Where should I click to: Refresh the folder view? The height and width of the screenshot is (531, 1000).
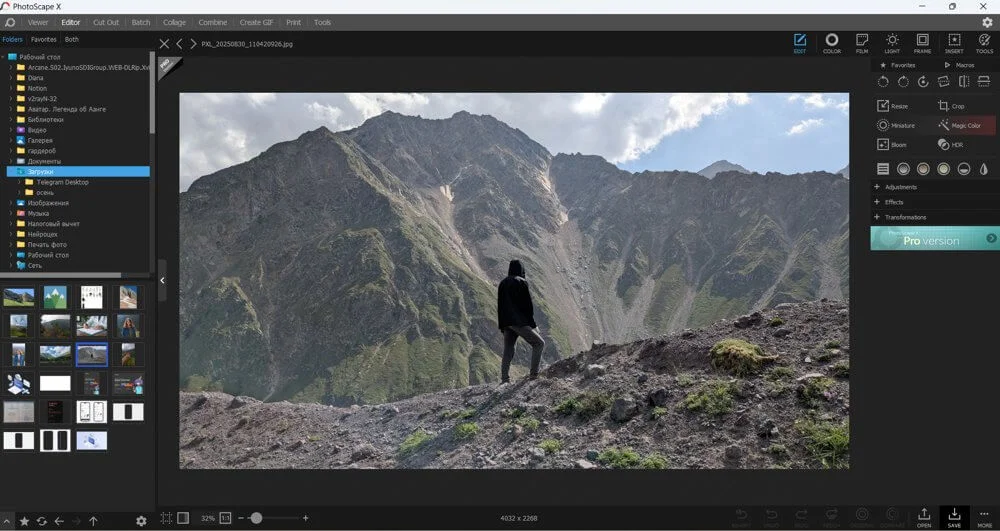click(41, 521)
